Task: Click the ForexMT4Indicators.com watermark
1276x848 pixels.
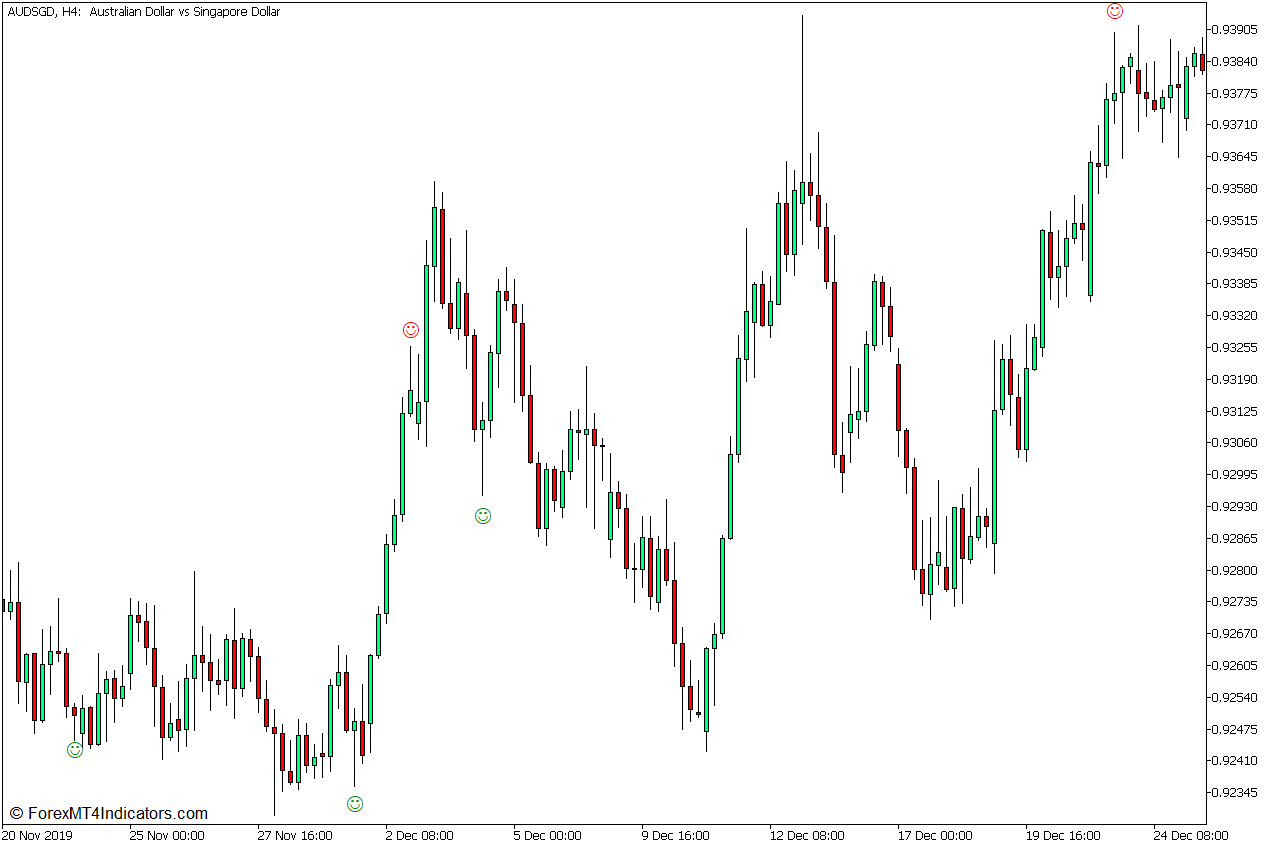Action: (x=108, y=814)
